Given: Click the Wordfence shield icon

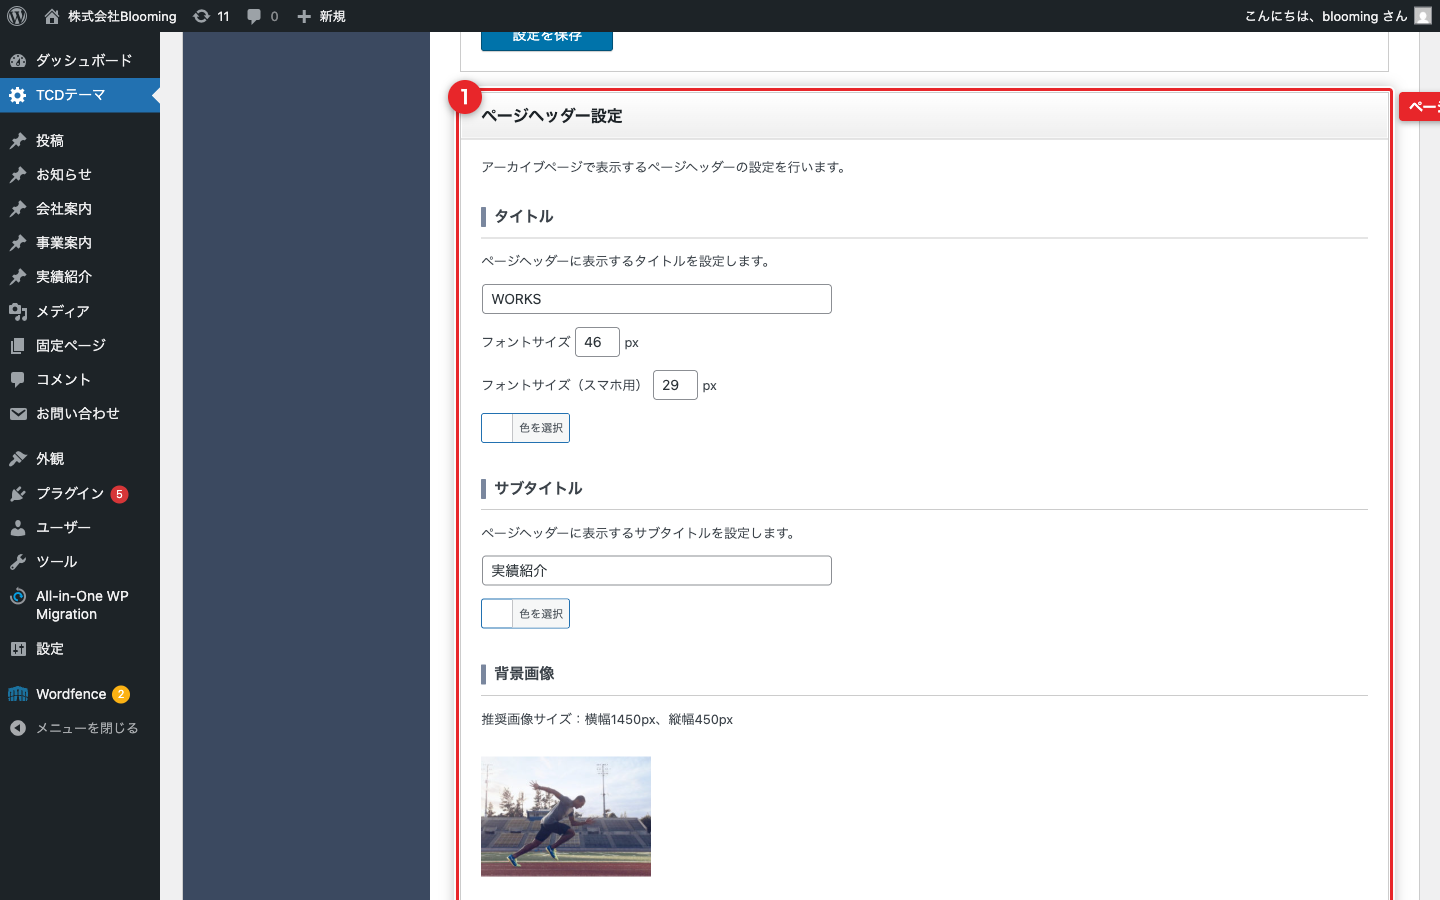Looking at the screenshot, I should coord(18,694).
